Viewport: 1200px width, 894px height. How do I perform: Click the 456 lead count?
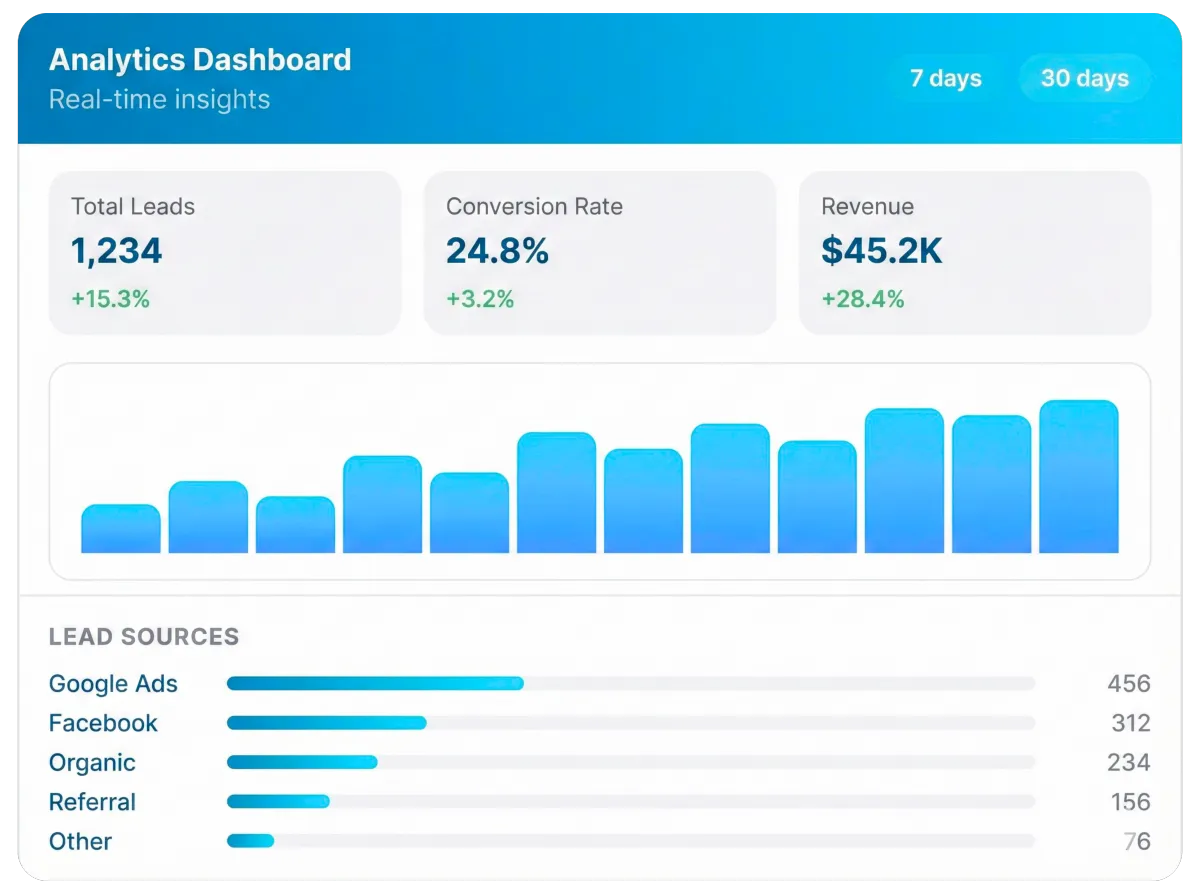point(1129,684)
